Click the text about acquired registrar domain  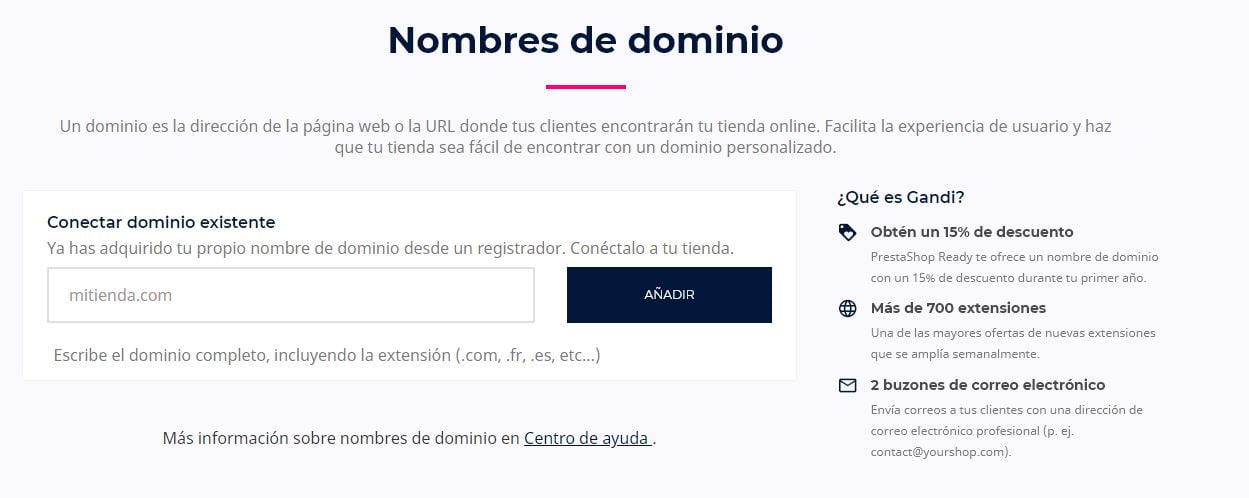[x=390, y=248]
